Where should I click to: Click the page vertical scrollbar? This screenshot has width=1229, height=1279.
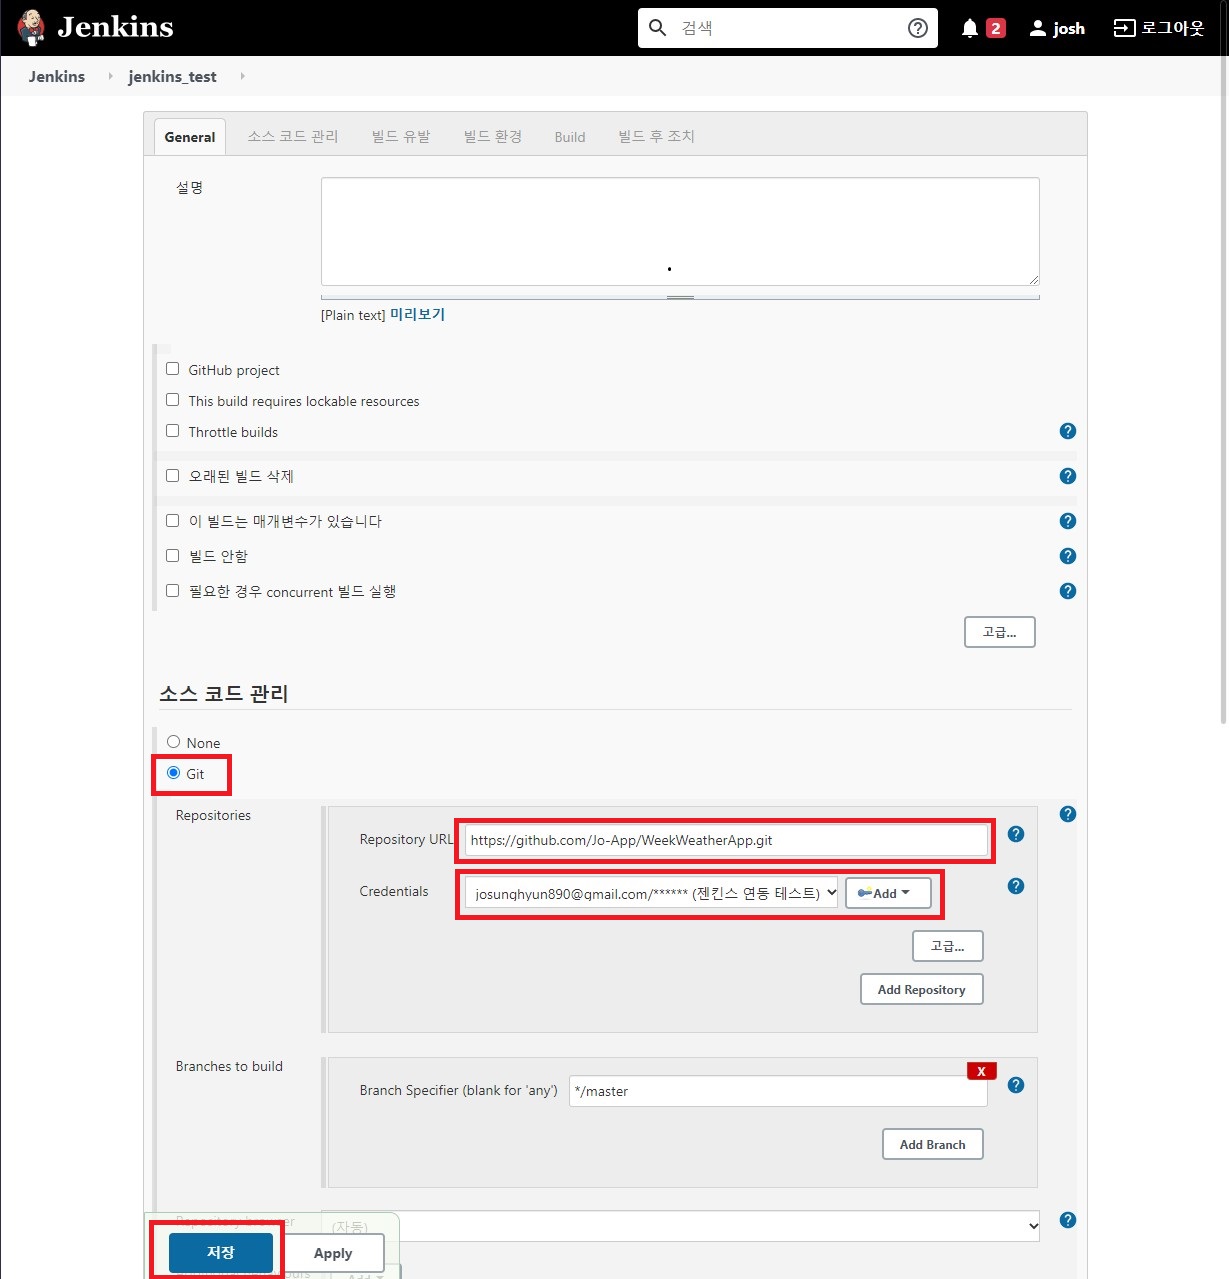[1224, 360]
